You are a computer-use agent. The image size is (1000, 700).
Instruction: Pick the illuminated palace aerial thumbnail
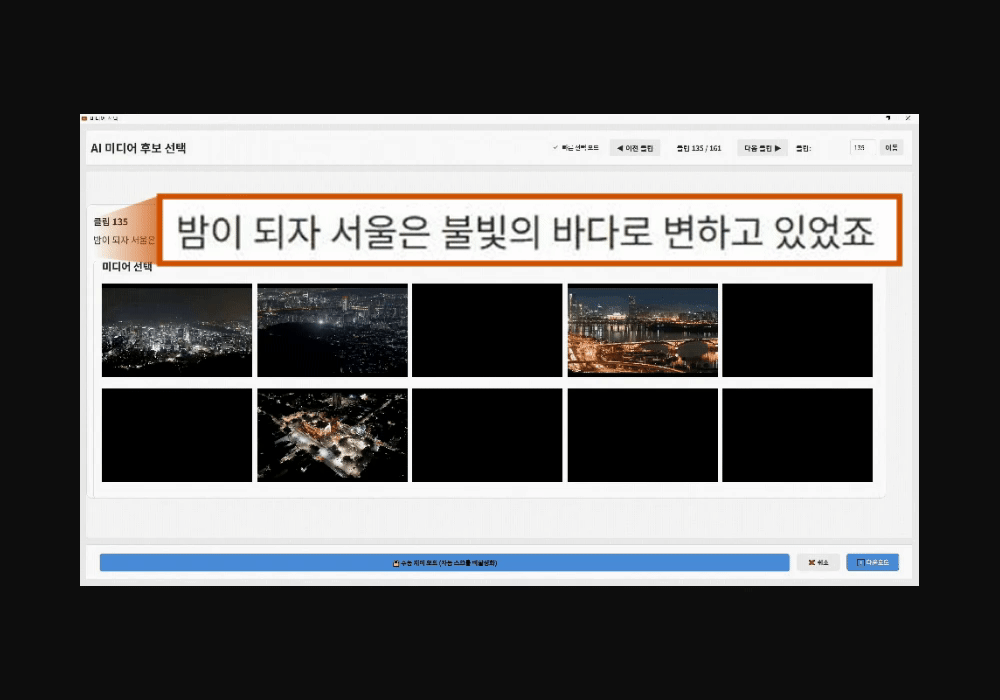point(332,434)
